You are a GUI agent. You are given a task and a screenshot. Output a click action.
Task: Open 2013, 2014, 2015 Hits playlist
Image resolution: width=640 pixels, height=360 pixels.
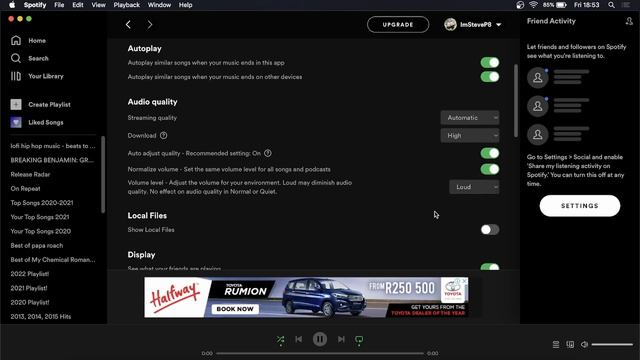tap(41, 316)
